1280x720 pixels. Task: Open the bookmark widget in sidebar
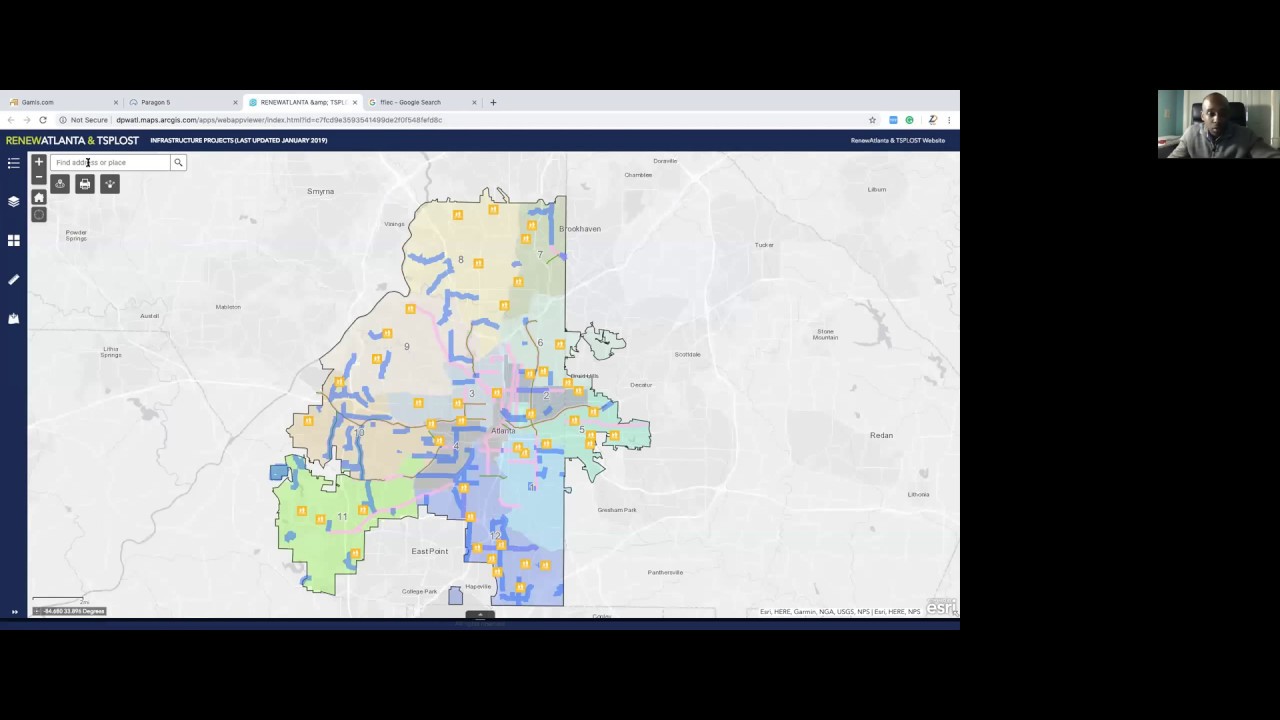click(13, 319)
